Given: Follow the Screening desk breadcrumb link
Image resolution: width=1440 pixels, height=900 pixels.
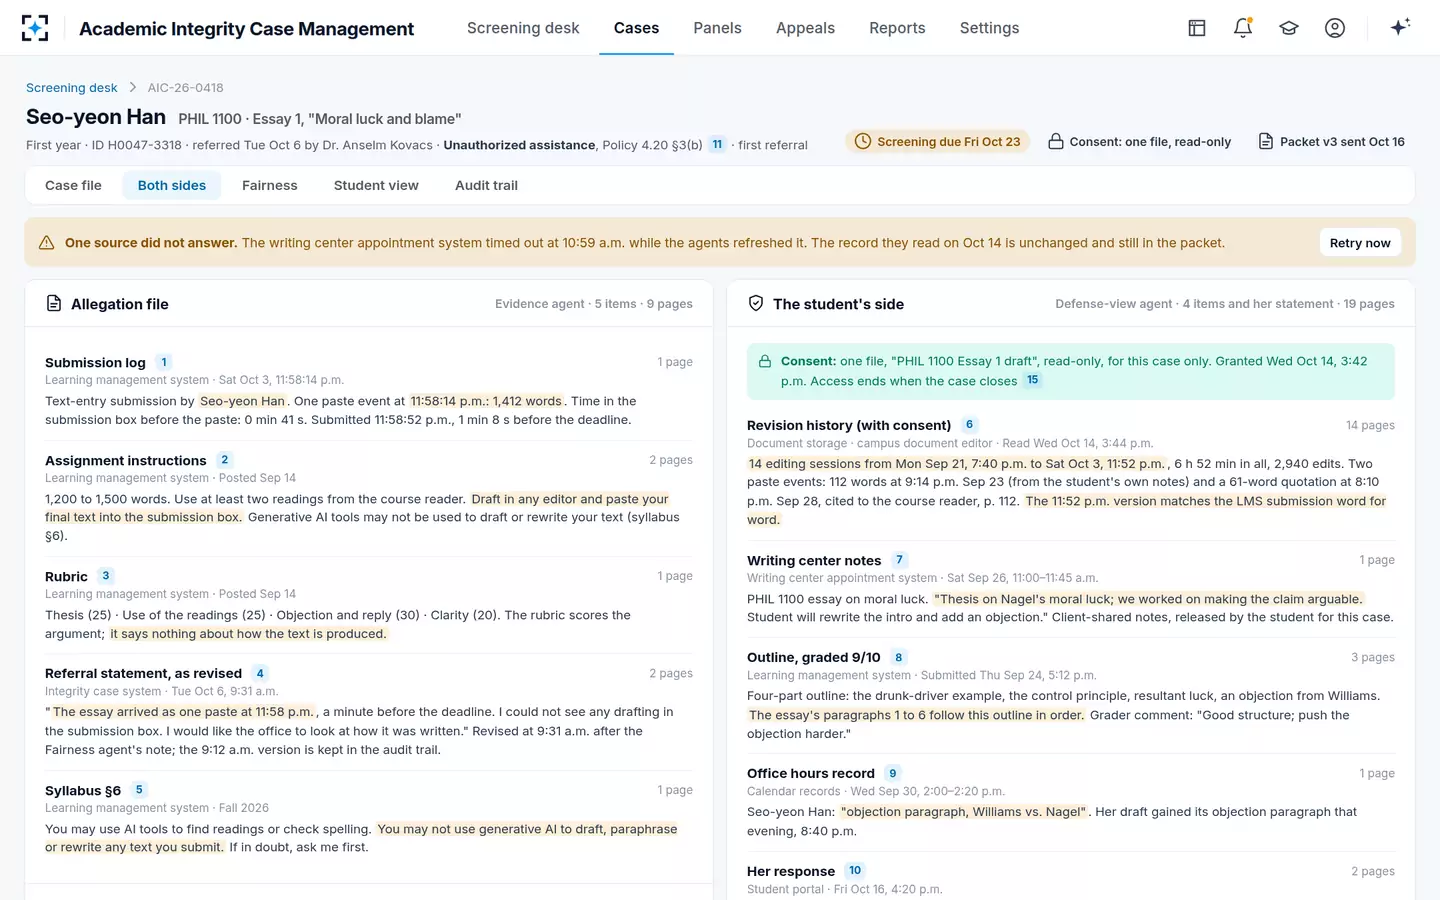Looking at the screenshot, I should pyautogui.click(x=72, y=88).
